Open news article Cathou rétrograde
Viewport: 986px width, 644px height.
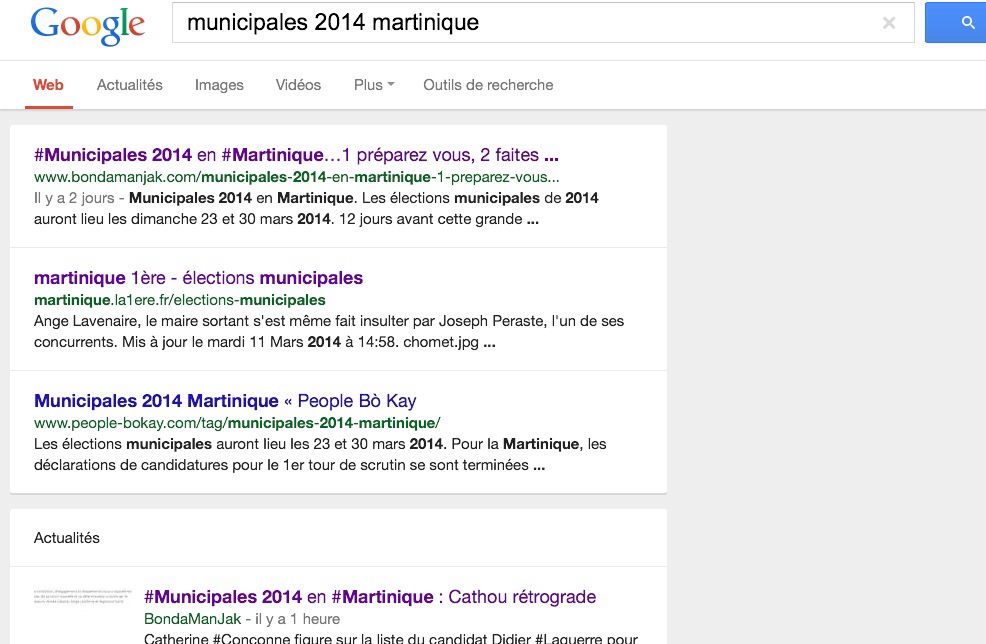370,596
